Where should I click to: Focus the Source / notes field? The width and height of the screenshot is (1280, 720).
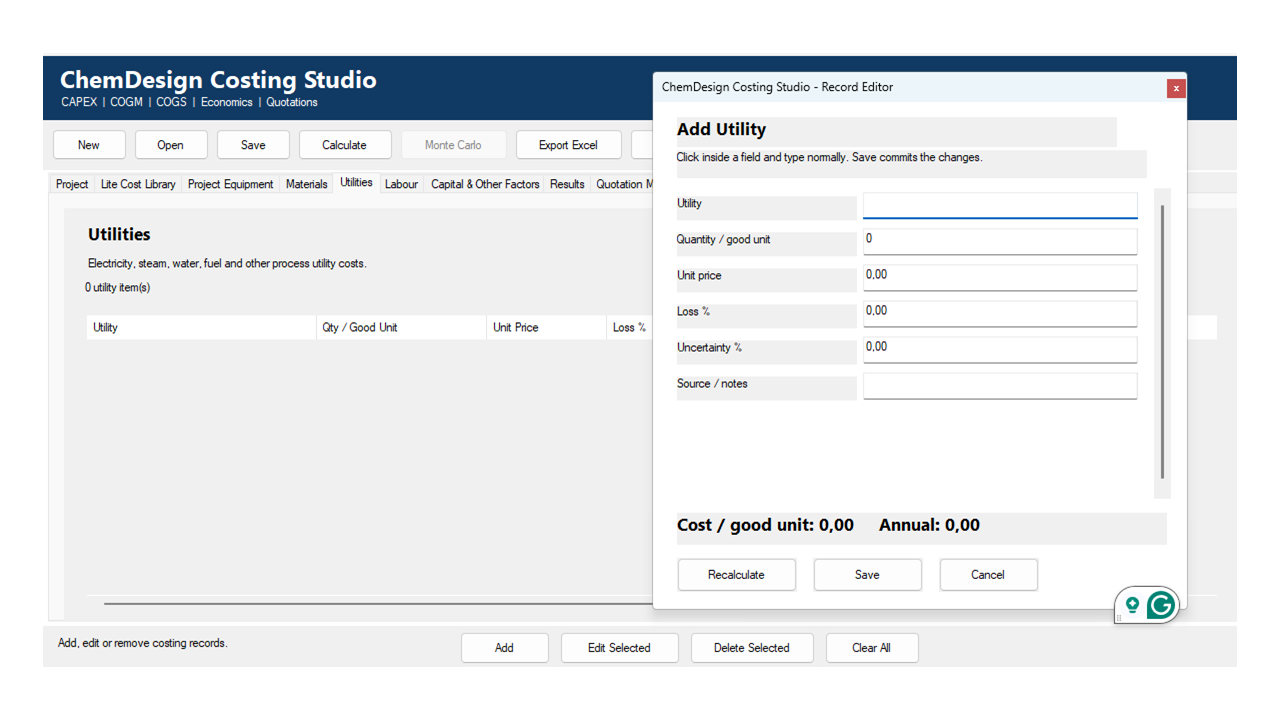point(1000,385)
